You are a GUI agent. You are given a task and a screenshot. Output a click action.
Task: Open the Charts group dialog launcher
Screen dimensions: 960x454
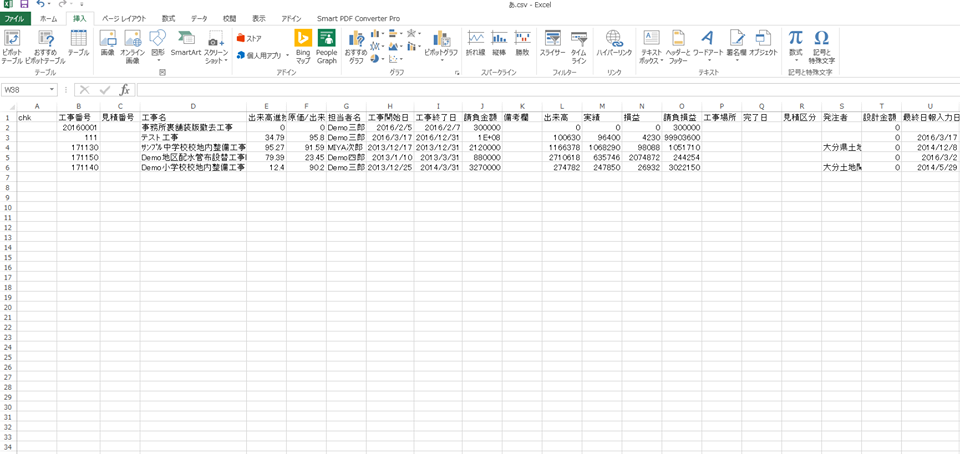pos(457,73)
